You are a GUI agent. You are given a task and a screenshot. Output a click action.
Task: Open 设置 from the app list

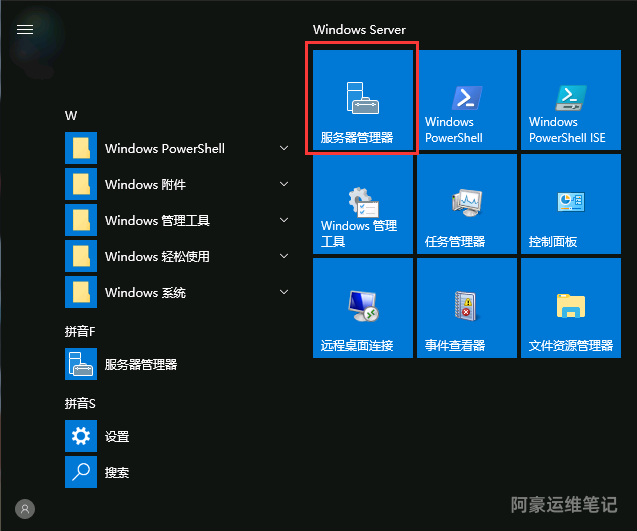pos(116,436)
